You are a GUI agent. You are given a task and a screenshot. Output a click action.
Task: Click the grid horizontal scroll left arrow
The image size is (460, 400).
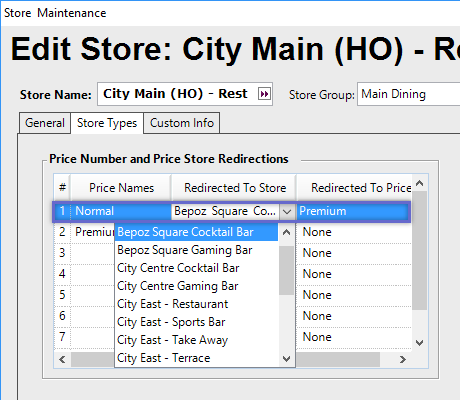coord(62,359)
